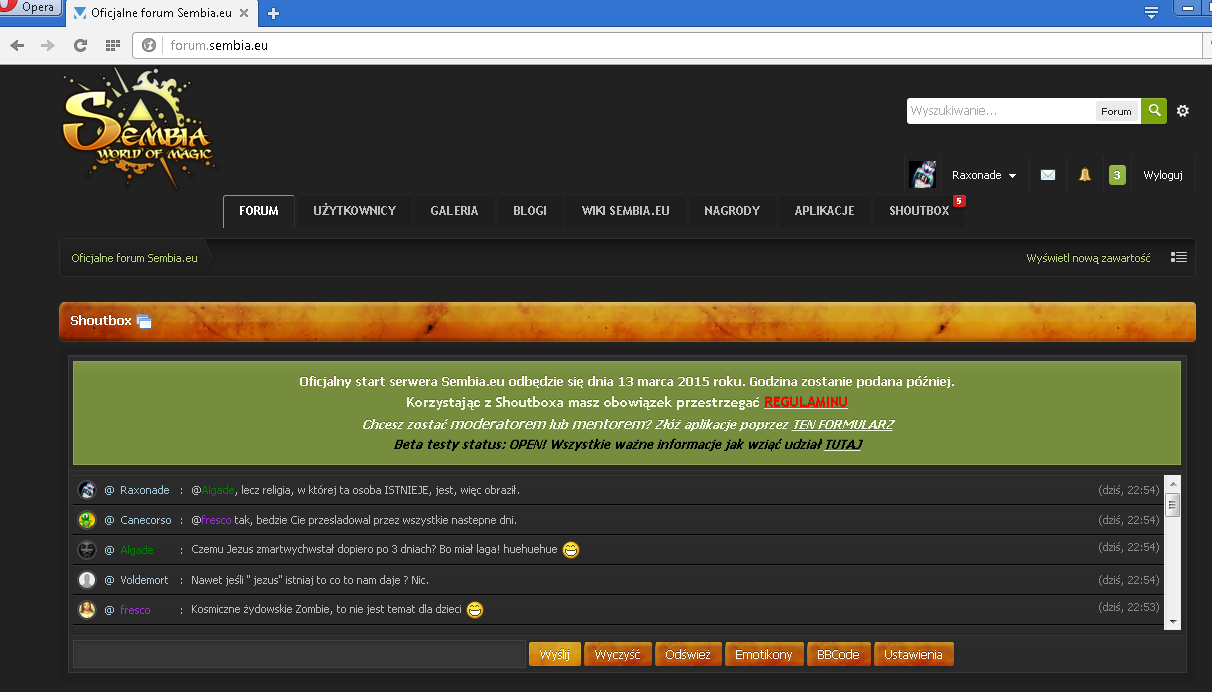This screenshot has height=692, width=1212.
Task: Expand the Raxonade user dropdown
Action: click(984, 175)
